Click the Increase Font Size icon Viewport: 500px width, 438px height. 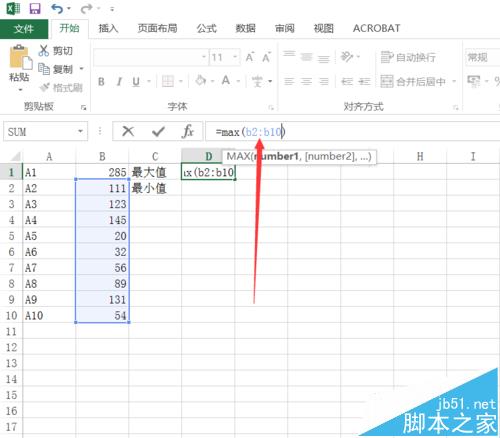pyautogui.click(x=250, y=57)
